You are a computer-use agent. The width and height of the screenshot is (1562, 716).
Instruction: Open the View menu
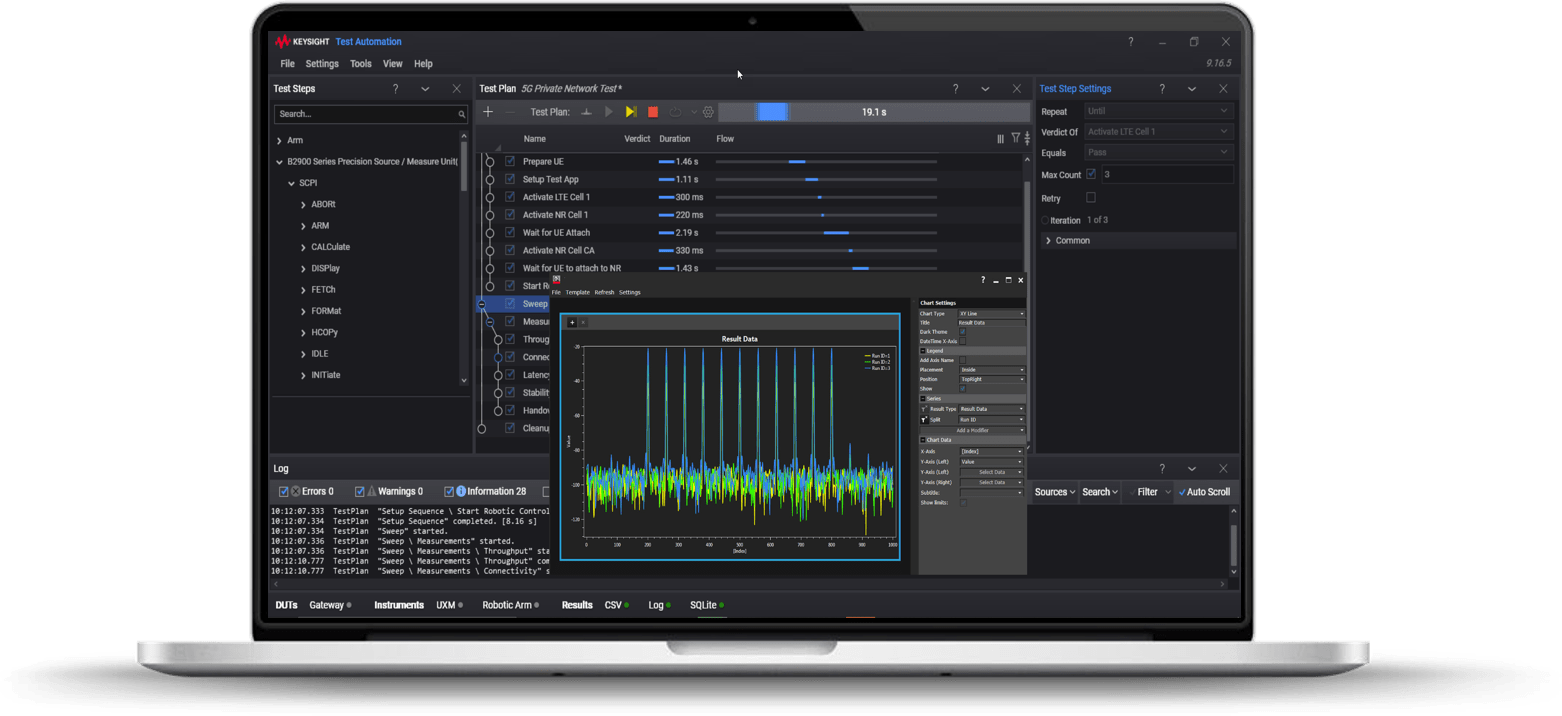[x=393, y=64]
